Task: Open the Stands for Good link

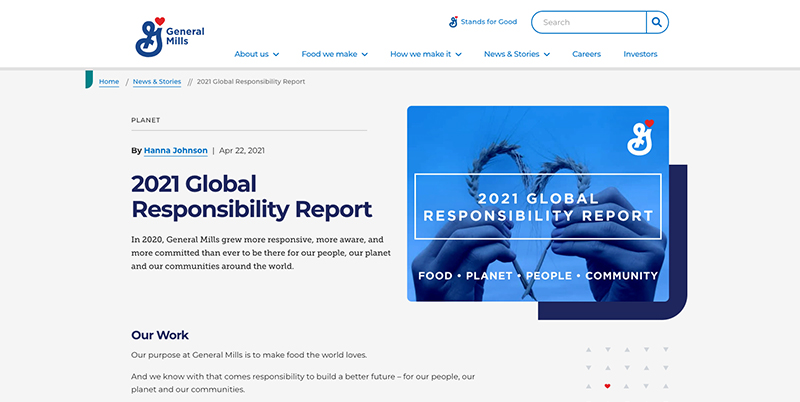Action: point(483,22)
